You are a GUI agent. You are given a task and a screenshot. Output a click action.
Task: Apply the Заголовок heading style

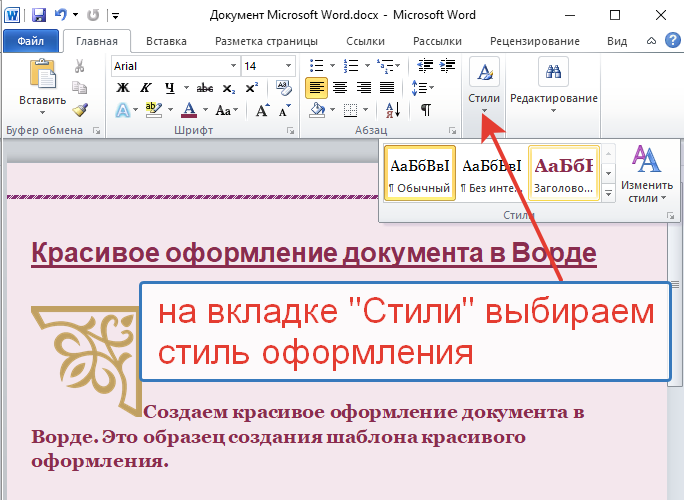coord(564,173)
